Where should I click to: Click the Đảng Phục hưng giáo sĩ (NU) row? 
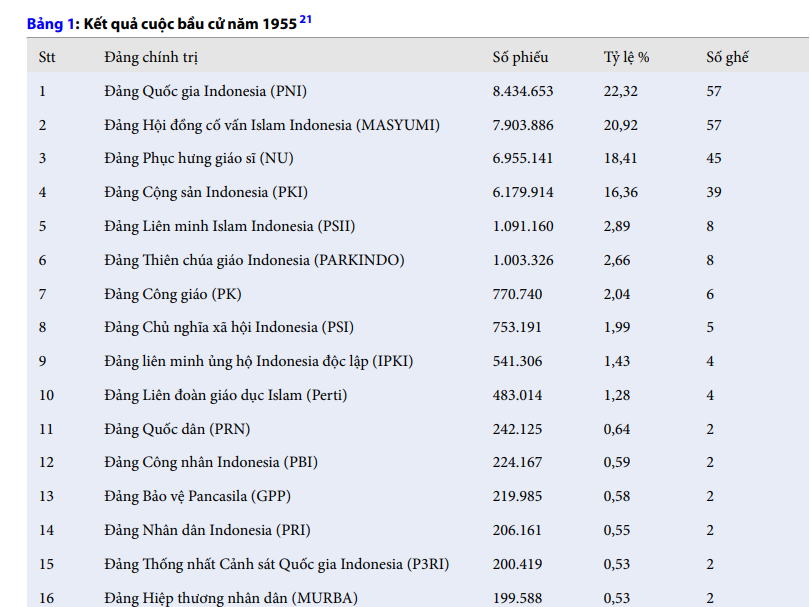[199, 158]
